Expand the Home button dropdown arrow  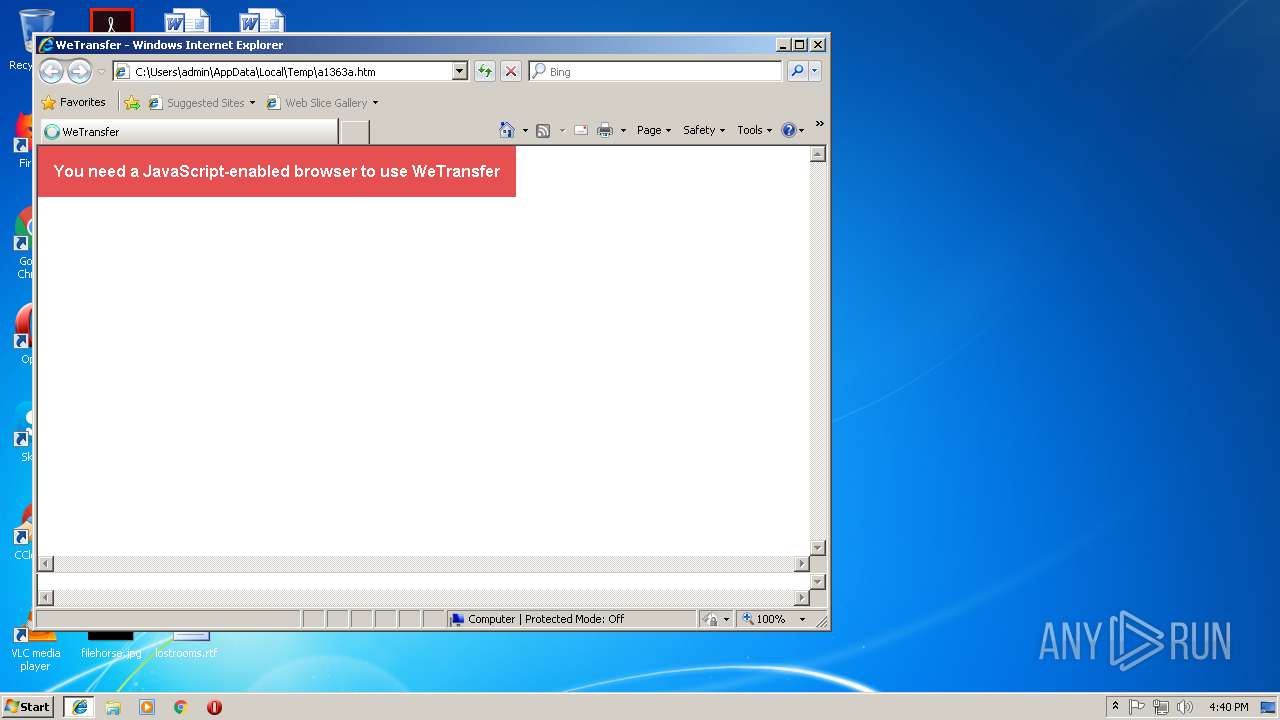[525, 130]
